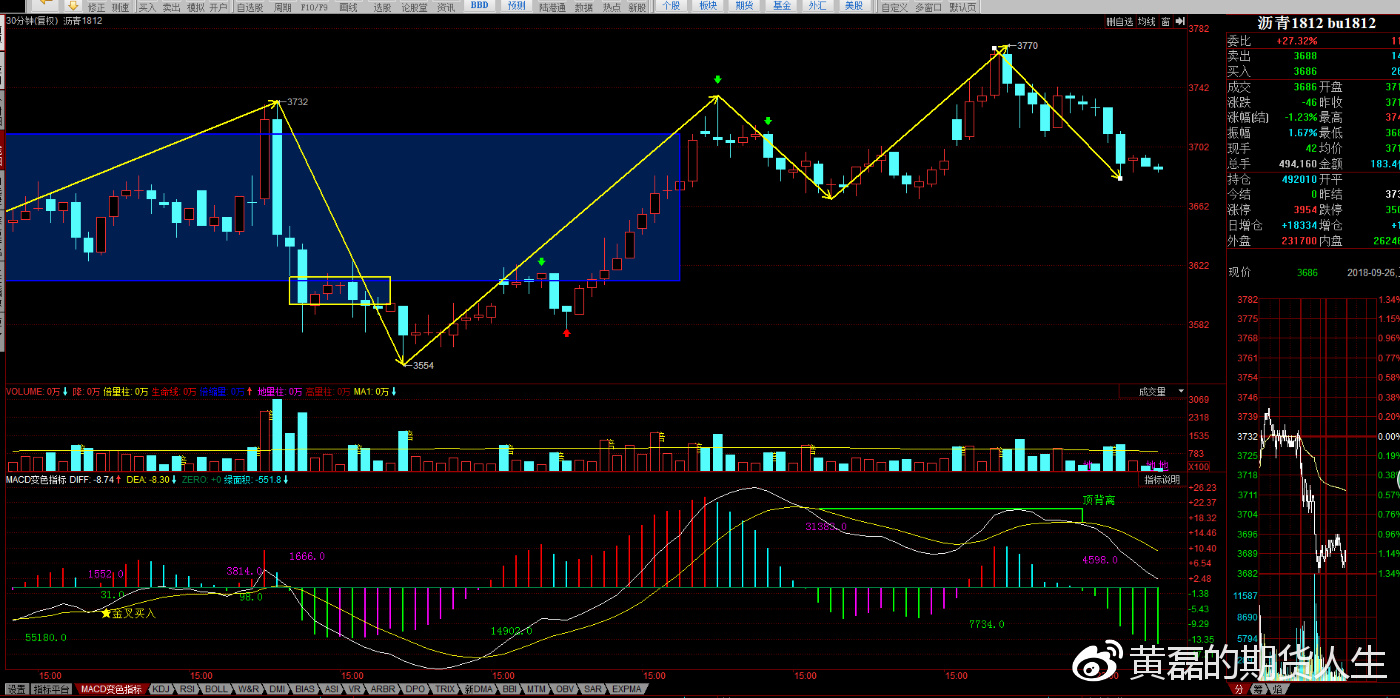Click the 删自选 remove-from-watchlist button
The width and height of the screenshot is (1400, 698).
(1120, 21)
